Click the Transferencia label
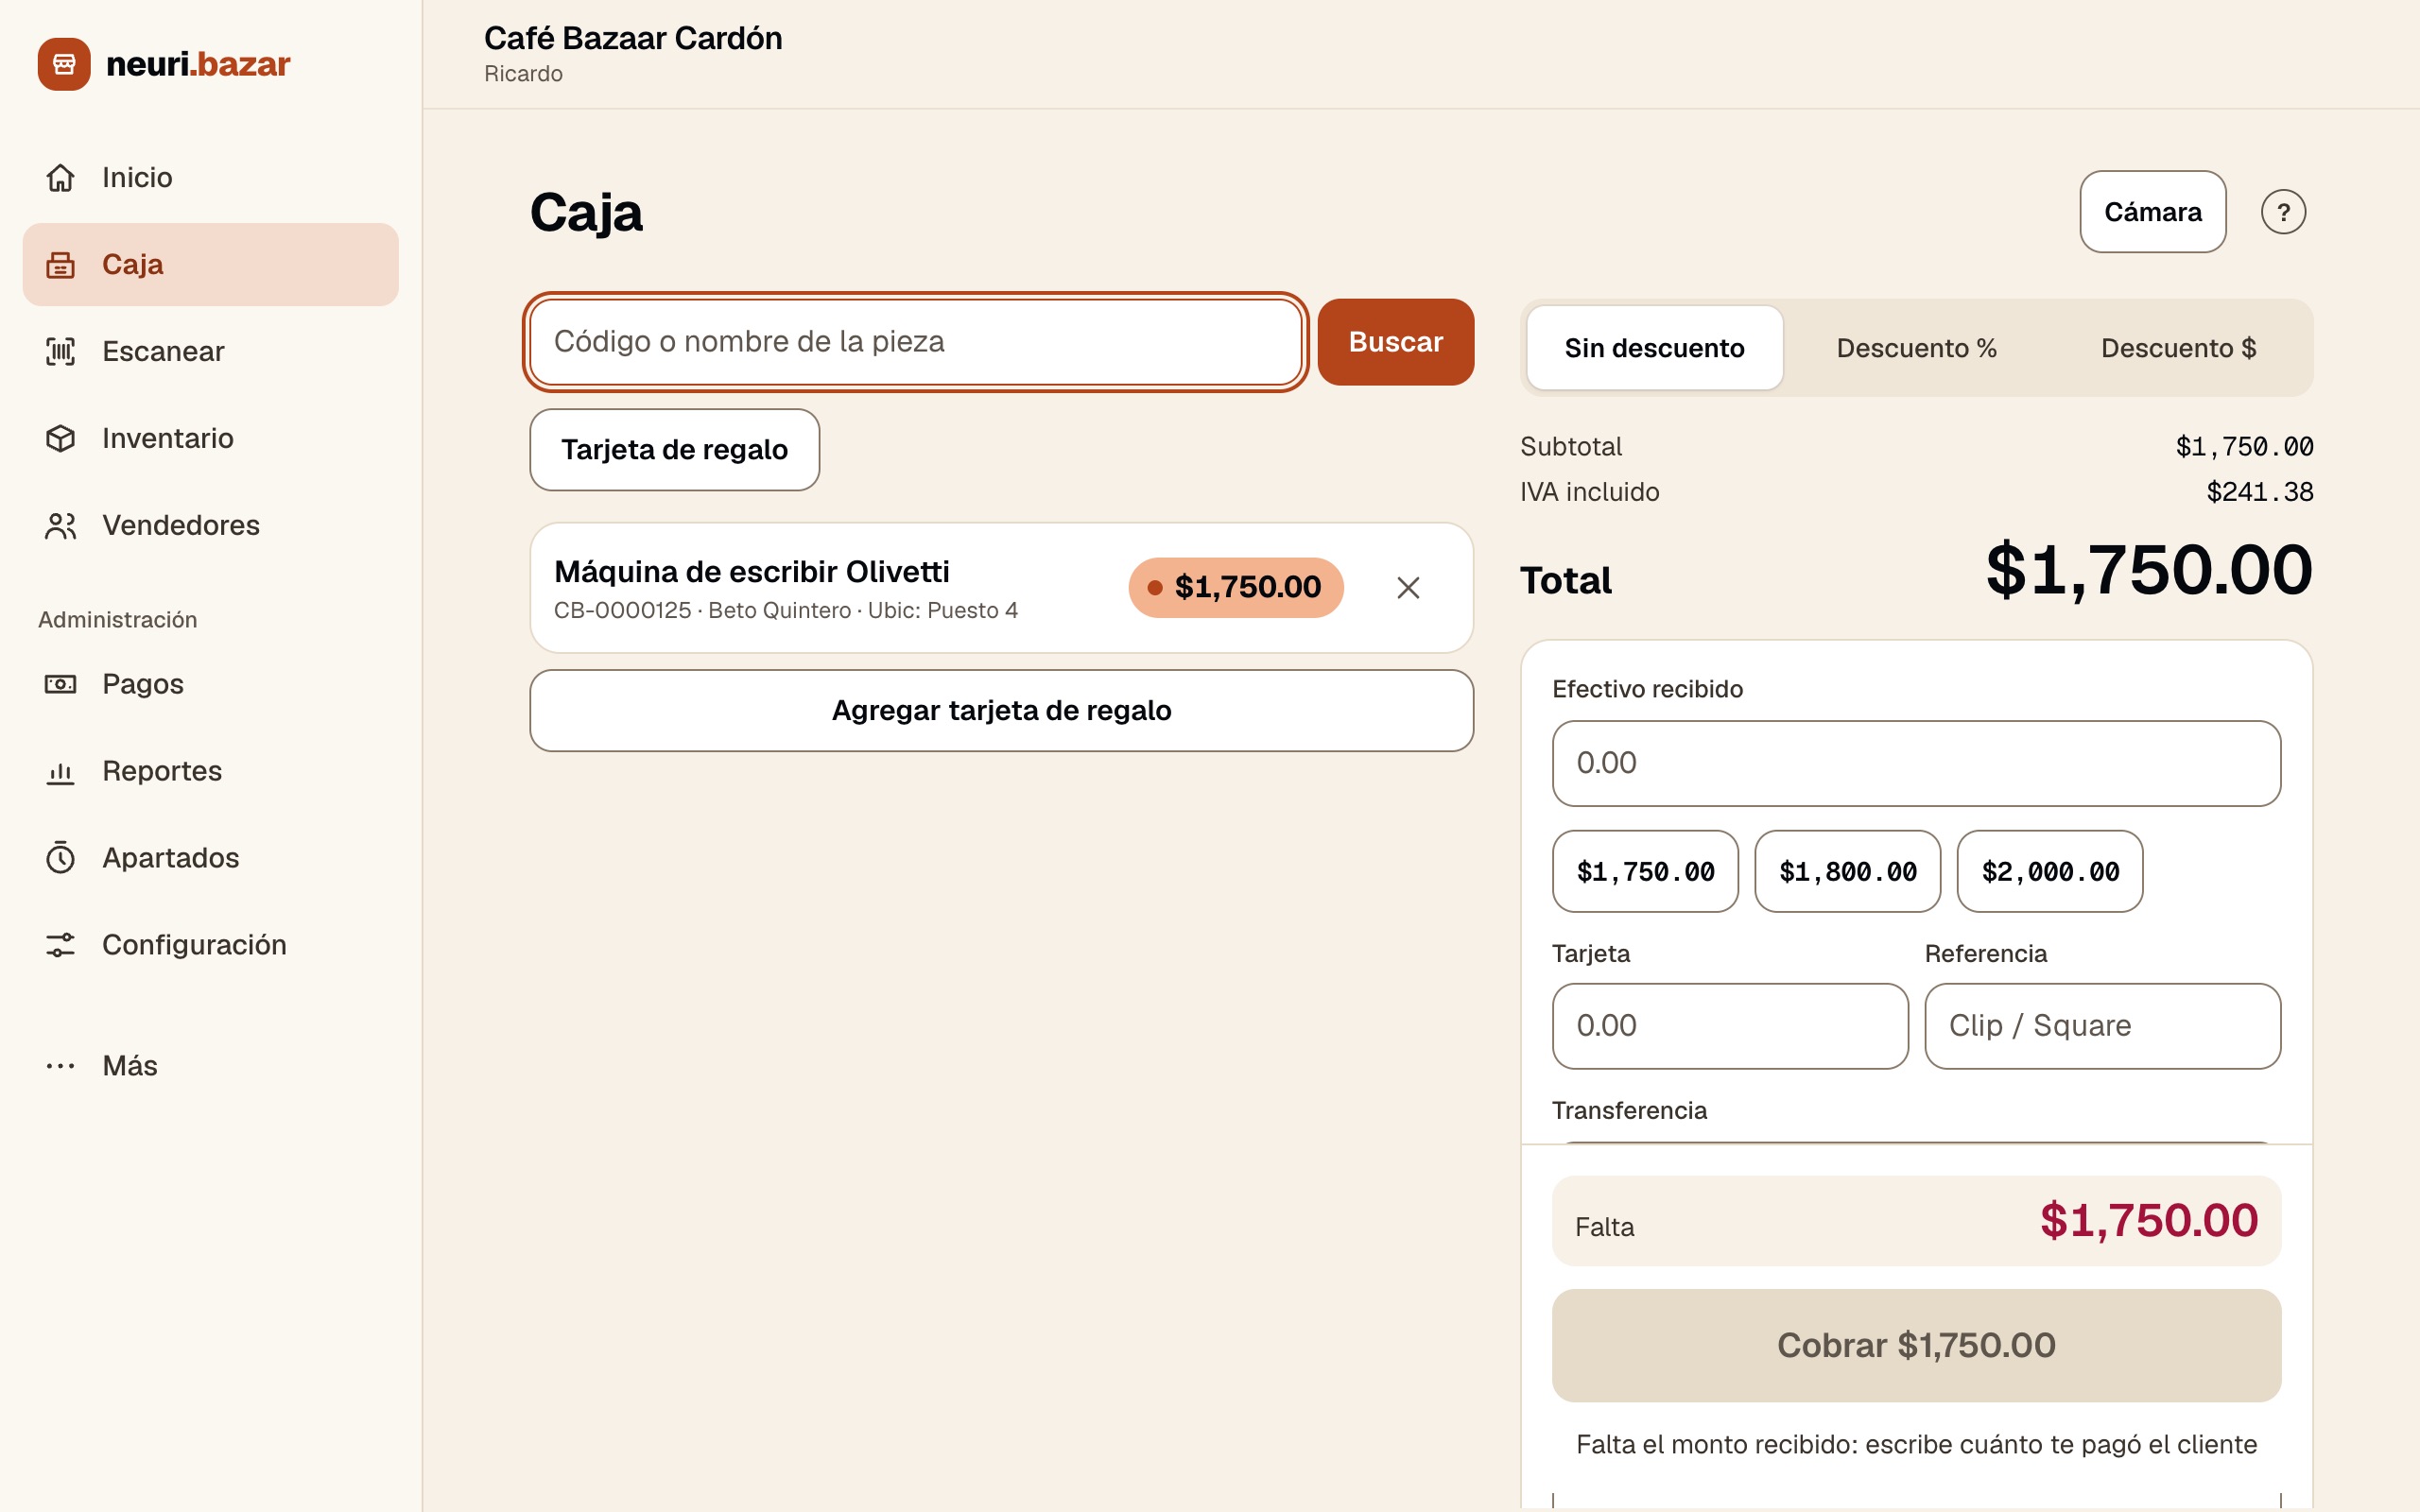The width and height of the screenshot is (2420, 1512). point(1629,1110)
